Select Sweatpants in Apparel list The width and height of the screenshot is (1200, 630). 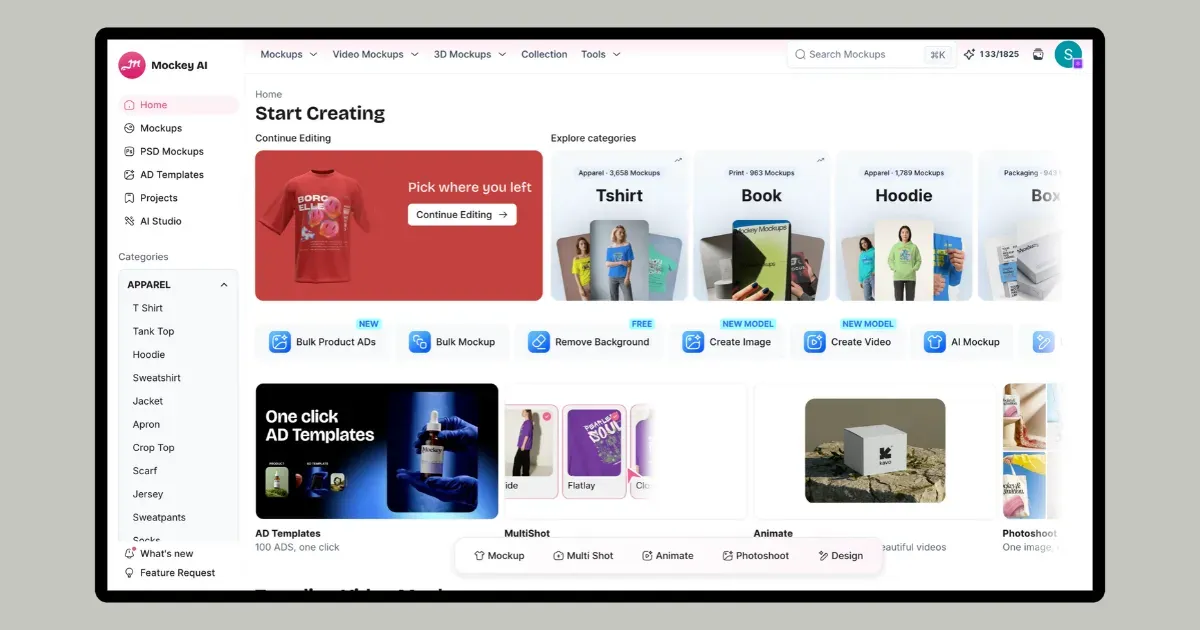click(x=159, y=517)
